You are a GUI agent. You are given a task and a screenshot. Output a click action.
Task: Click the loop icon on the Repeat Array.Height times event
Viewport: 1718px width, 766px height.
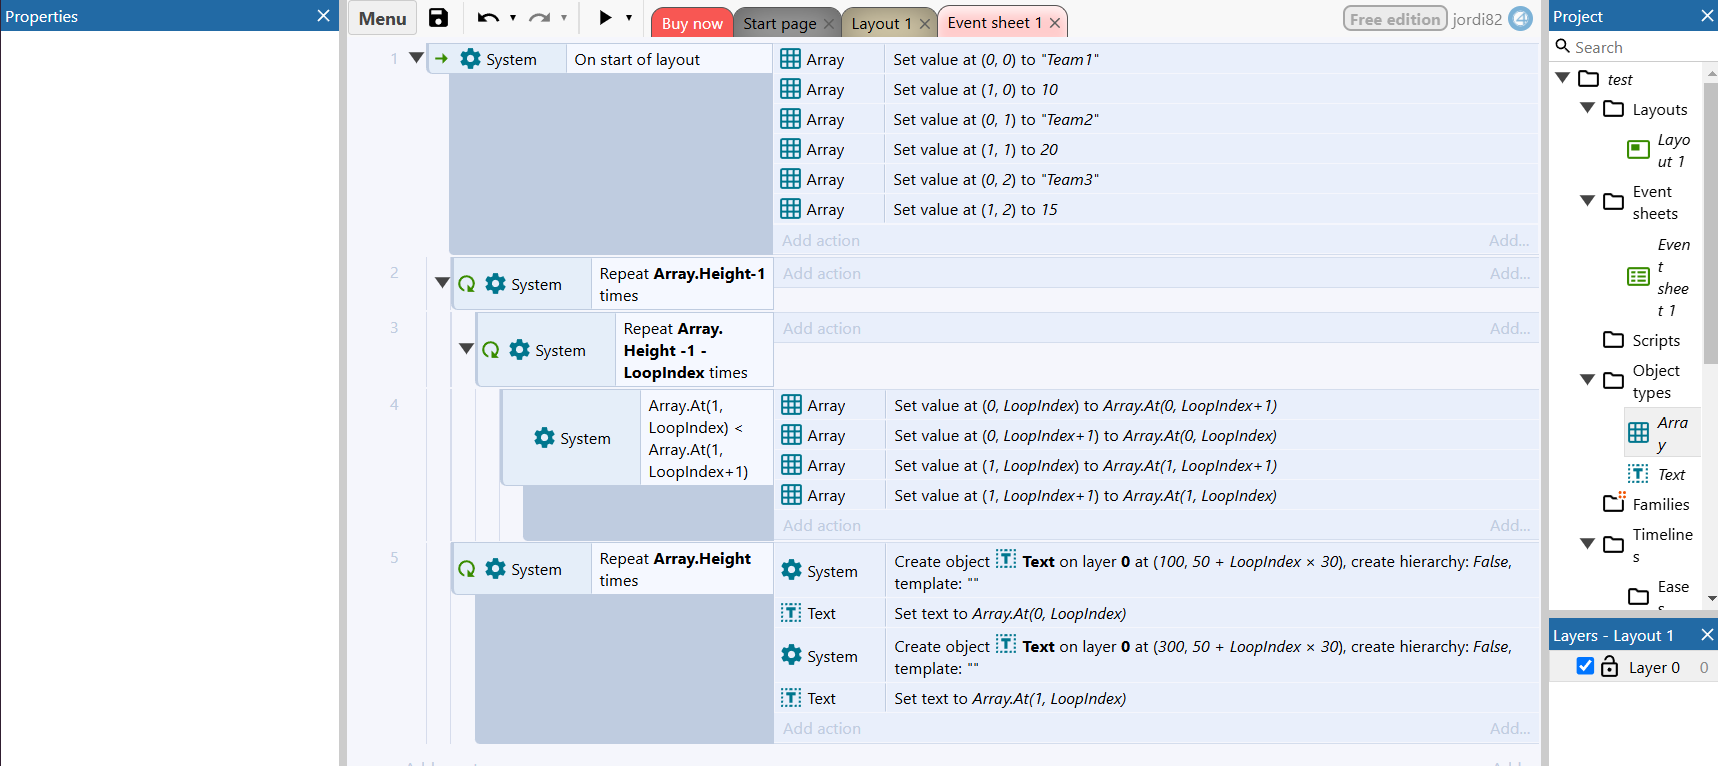click(x=467, y=569)
